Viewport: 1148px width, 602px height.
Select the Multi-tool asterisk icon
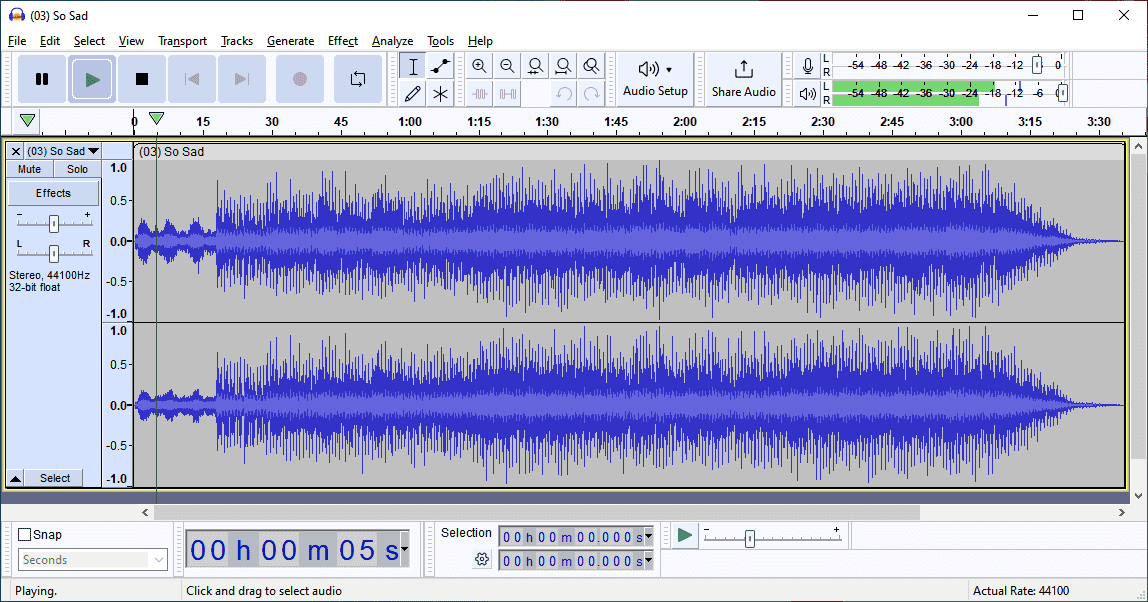(x=440, y=94)
